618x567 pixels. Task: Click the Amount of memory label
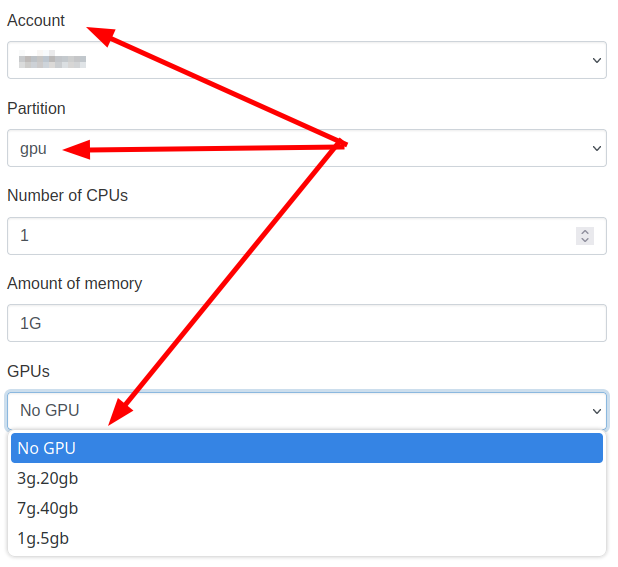pos(74,284)
